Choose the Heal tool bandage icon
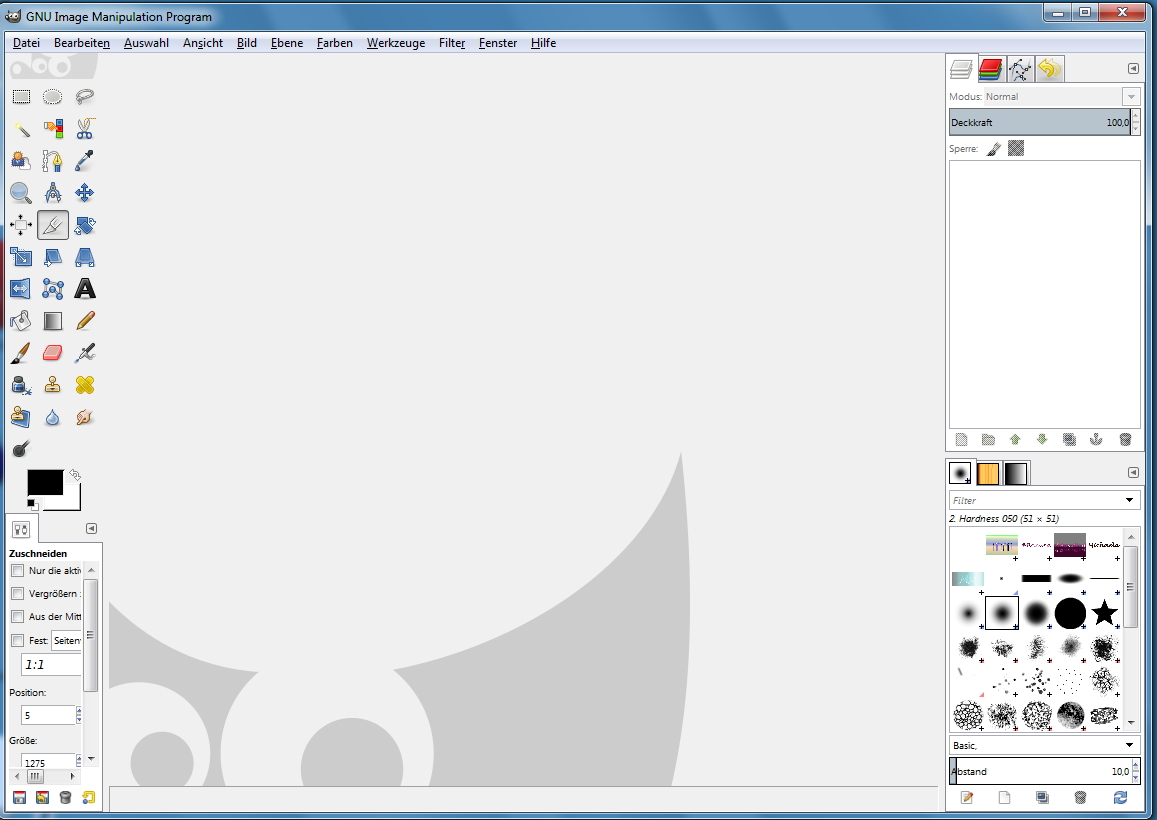This screenshot has width=1157, height=820. [85, 385]
